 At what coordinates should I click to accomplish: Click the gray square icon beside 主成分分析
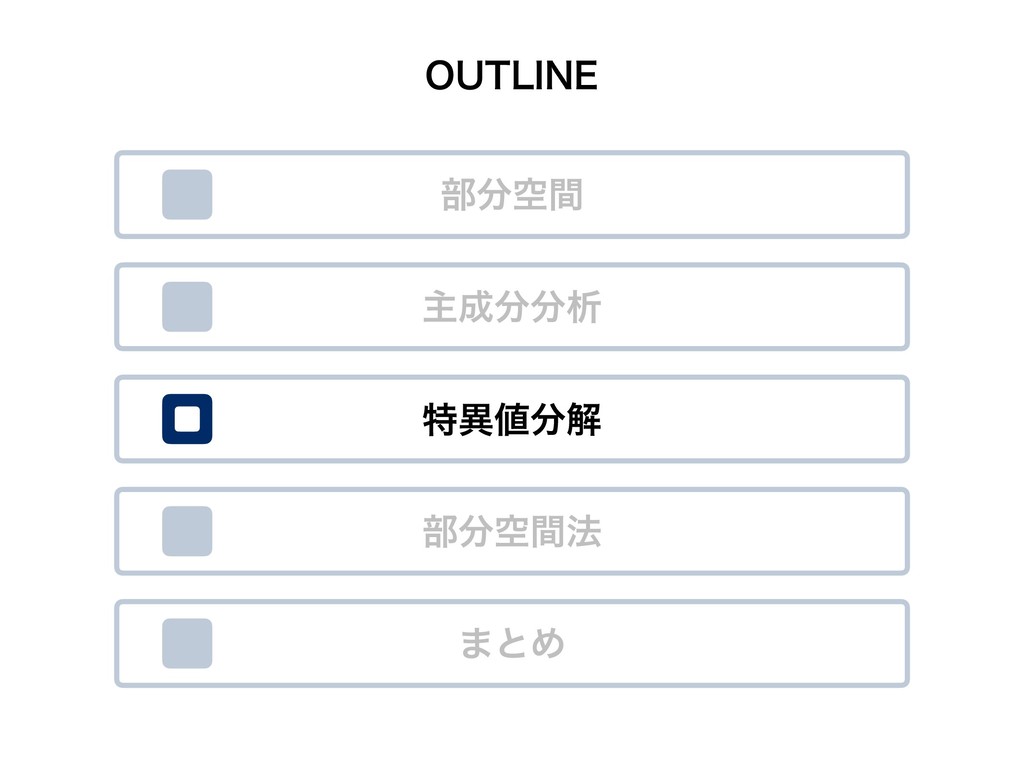(187, 307)
